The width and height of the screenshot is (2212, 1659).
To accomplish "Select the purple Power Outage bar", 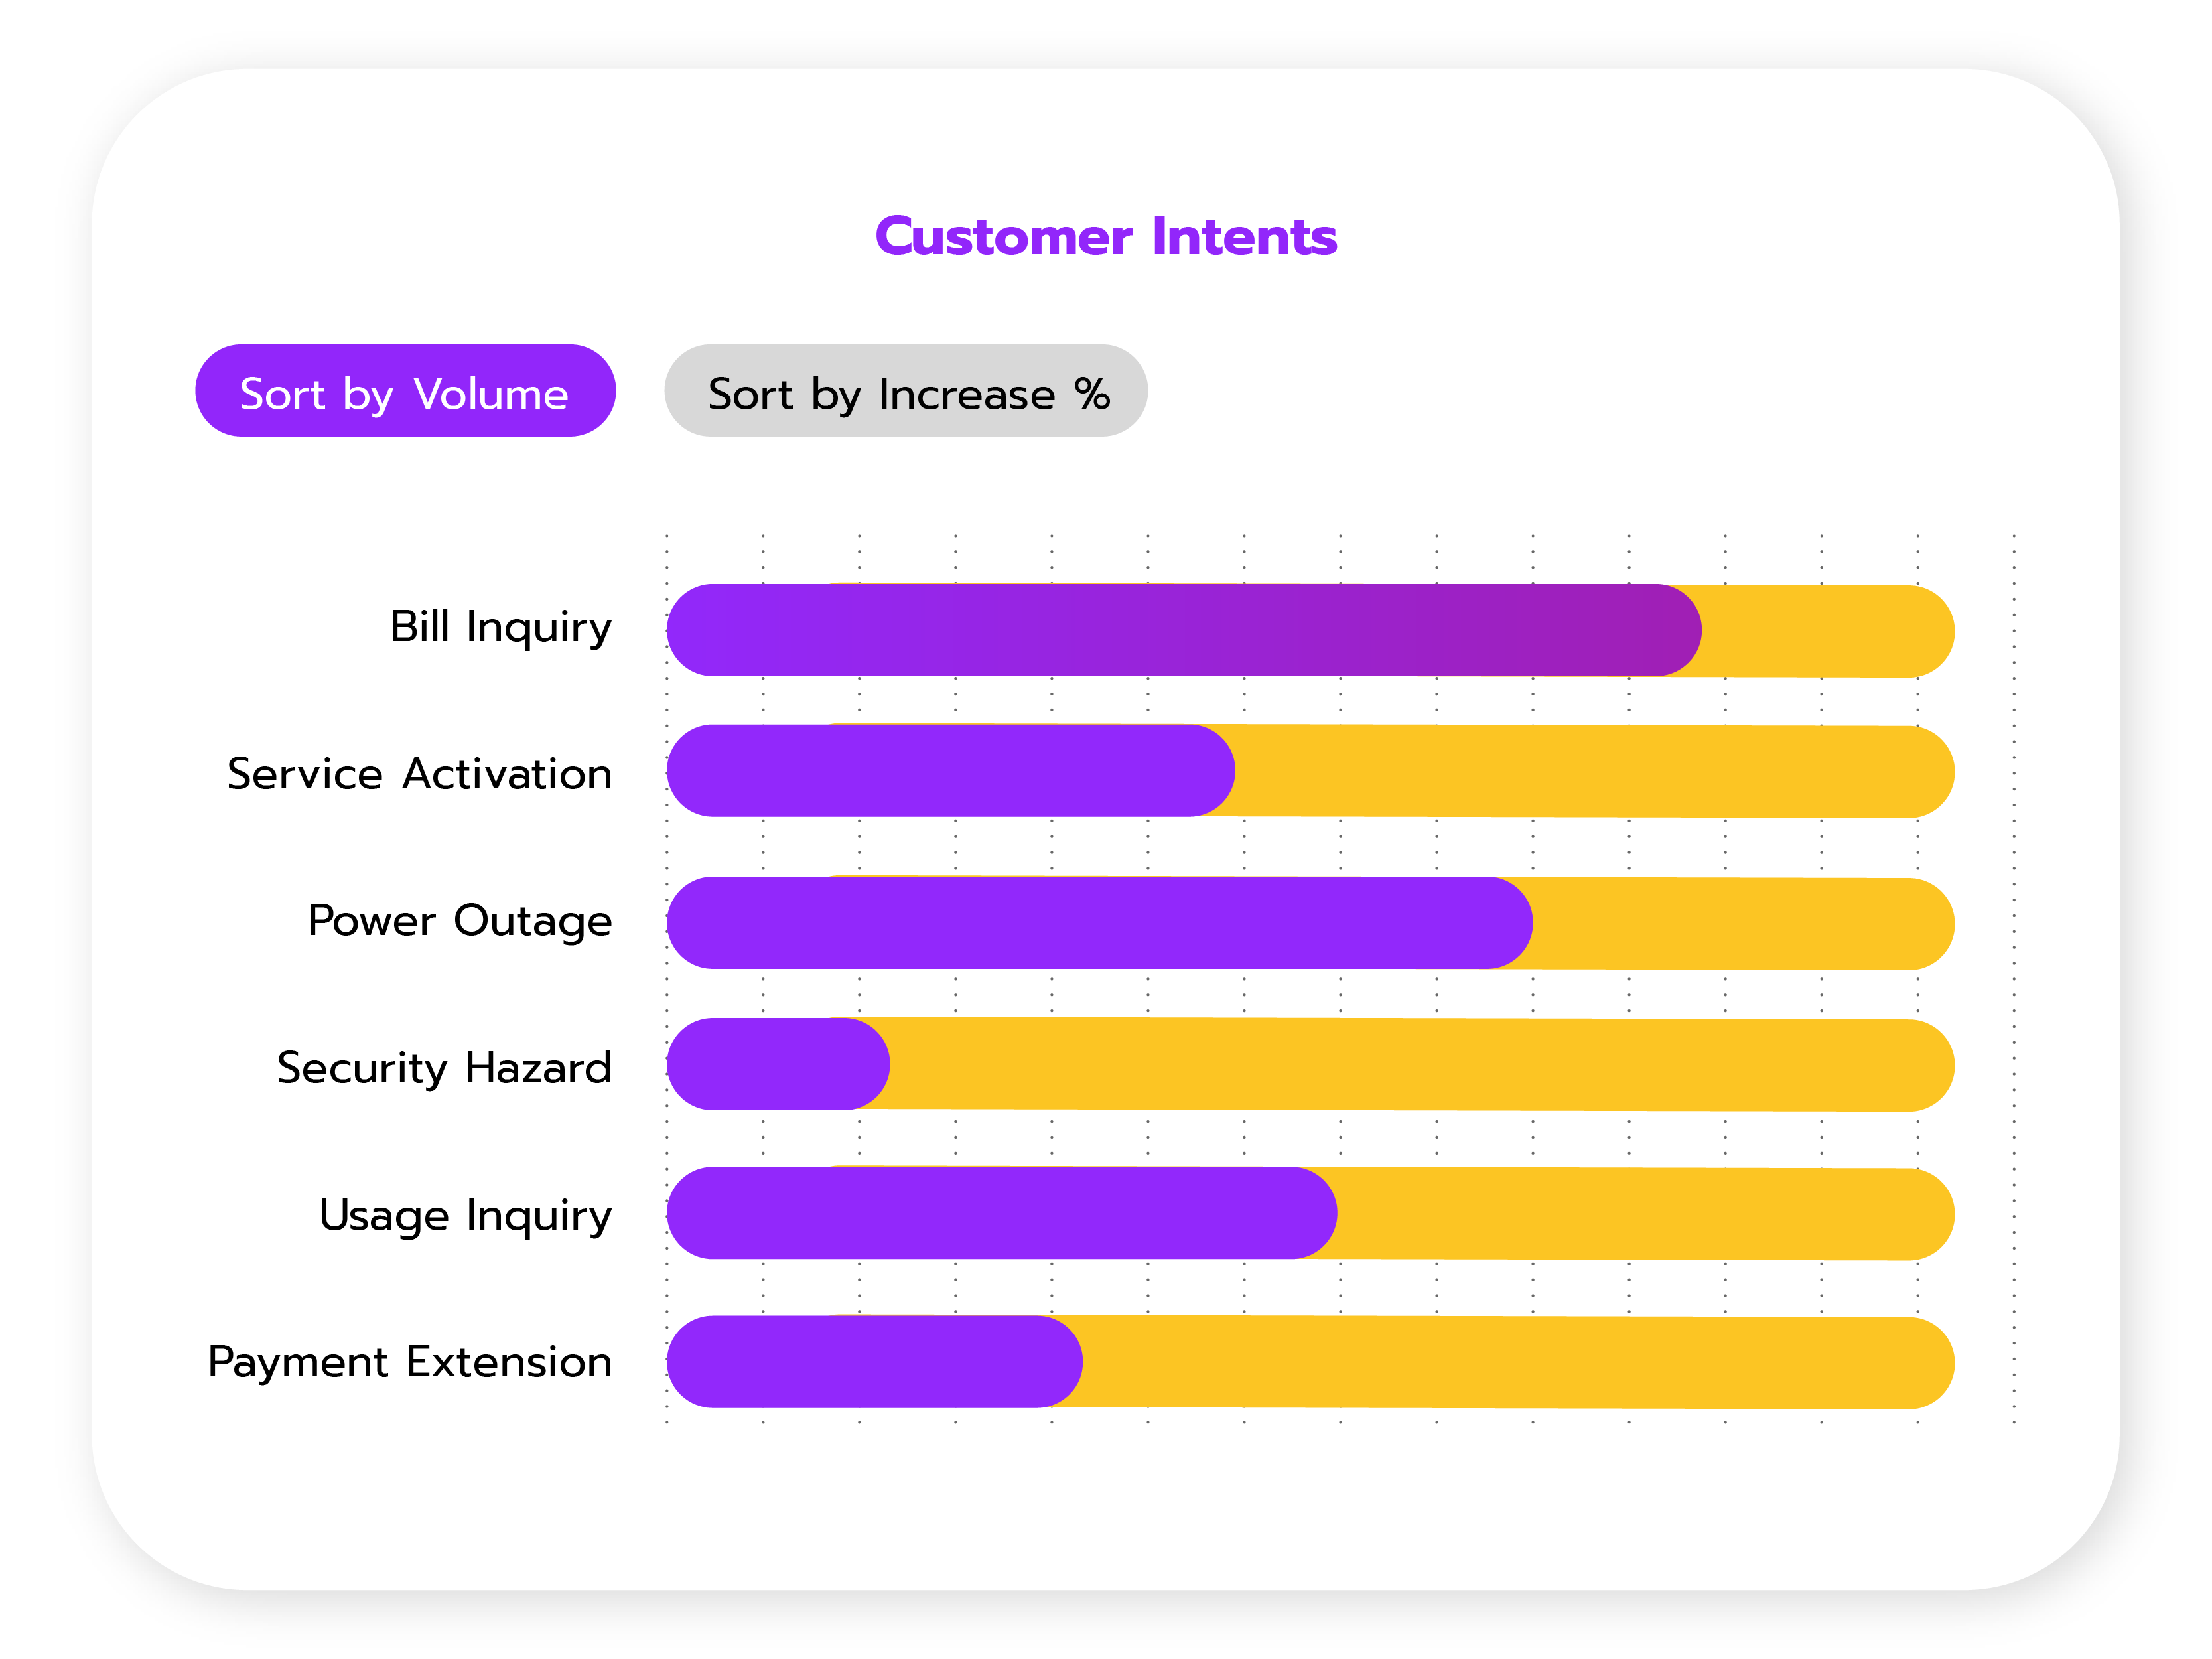I will 1100,923.
